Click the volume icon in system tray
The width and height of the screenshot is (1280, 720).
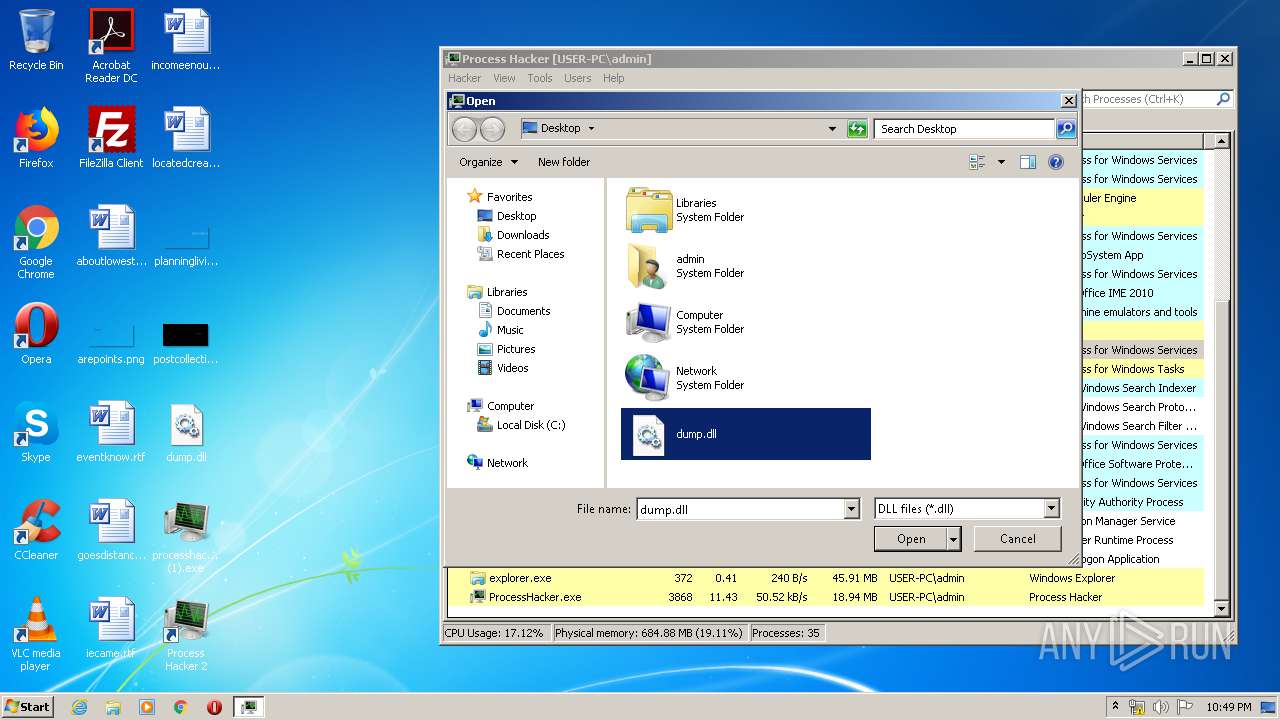click(x=1160, y=707)
